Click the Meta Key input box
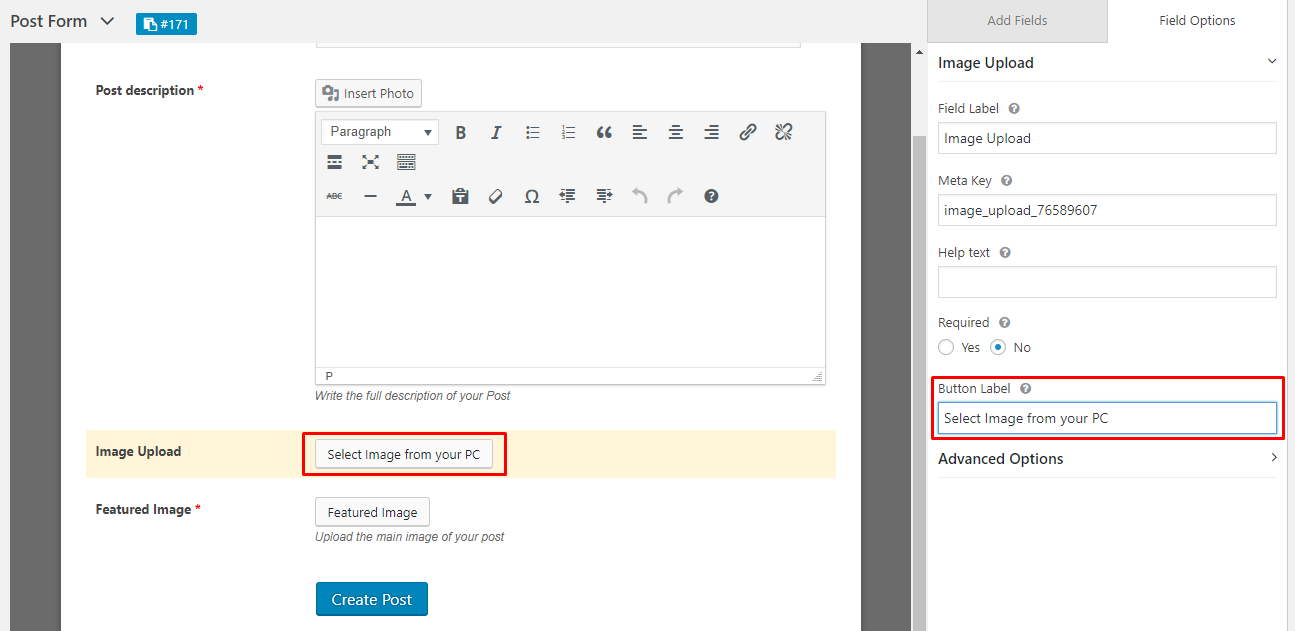The width and height of the screenshot is (1295, 631). coord(1107,210)
